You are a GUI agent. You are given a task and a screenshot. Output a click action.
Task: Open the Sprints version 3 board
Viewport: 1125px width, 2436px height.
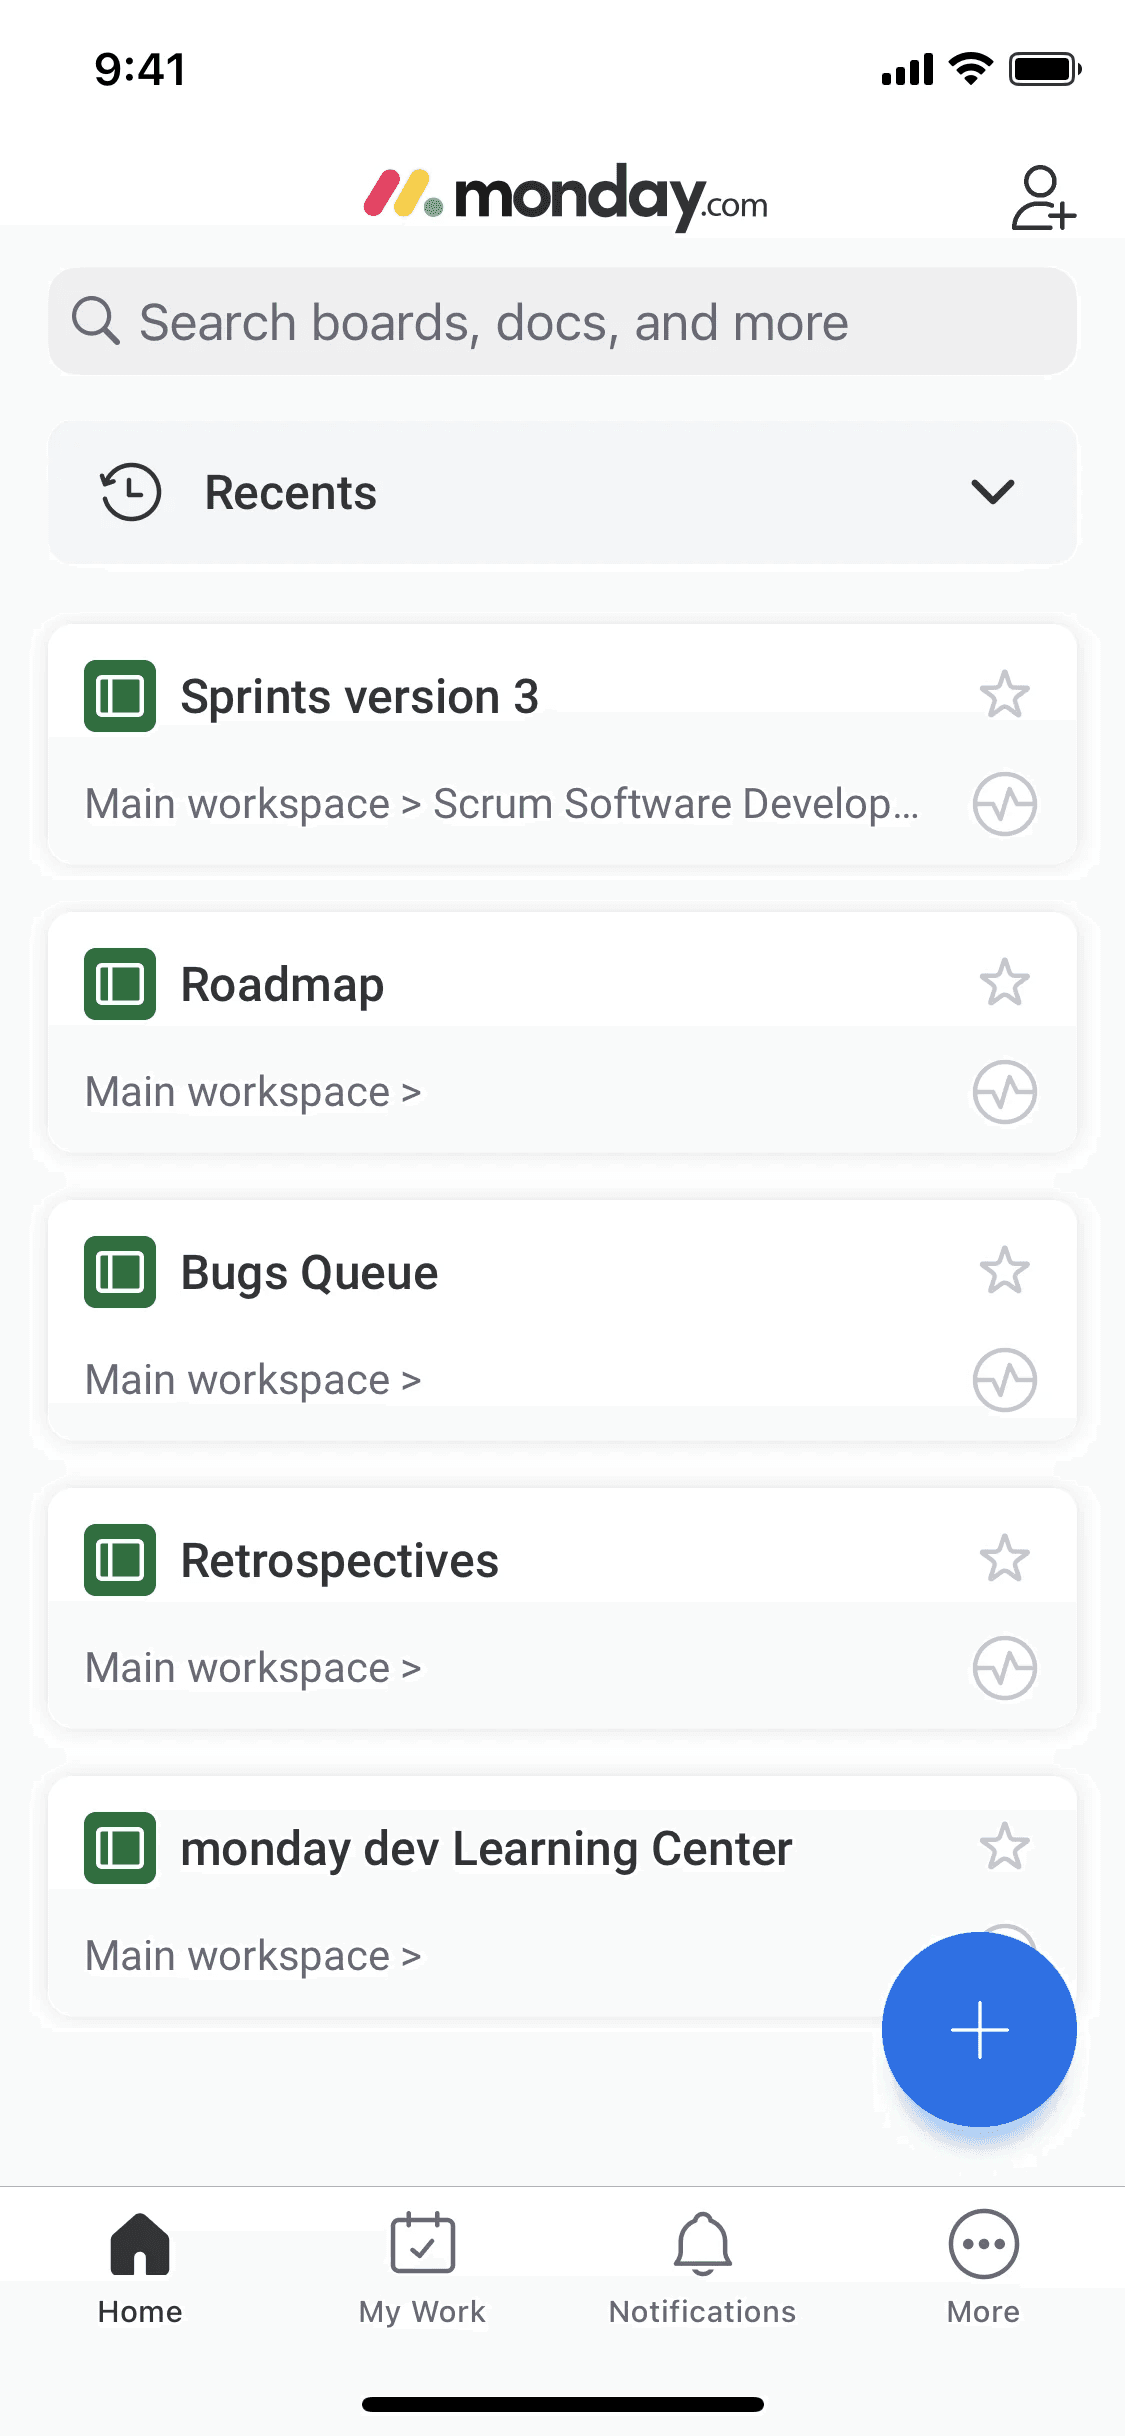coord(562,744)
